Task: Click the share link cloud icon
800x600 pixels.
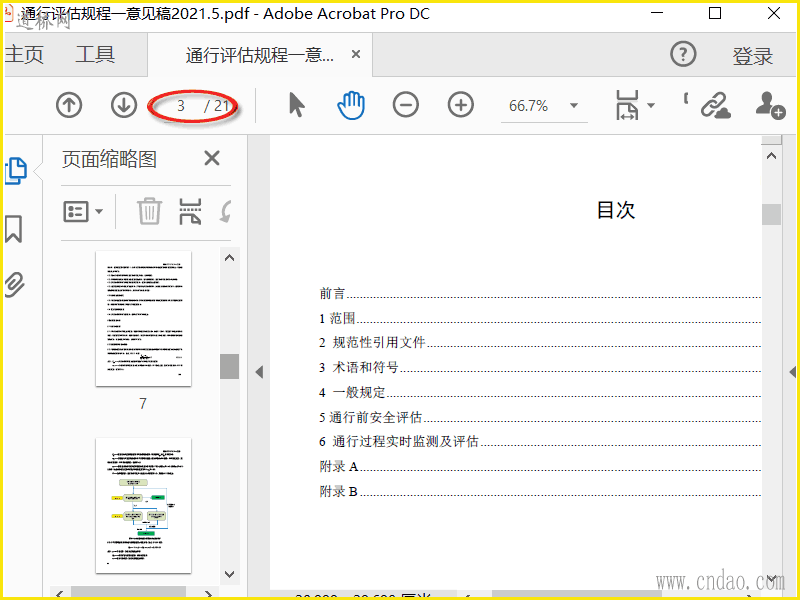Action: click(715, 105)
